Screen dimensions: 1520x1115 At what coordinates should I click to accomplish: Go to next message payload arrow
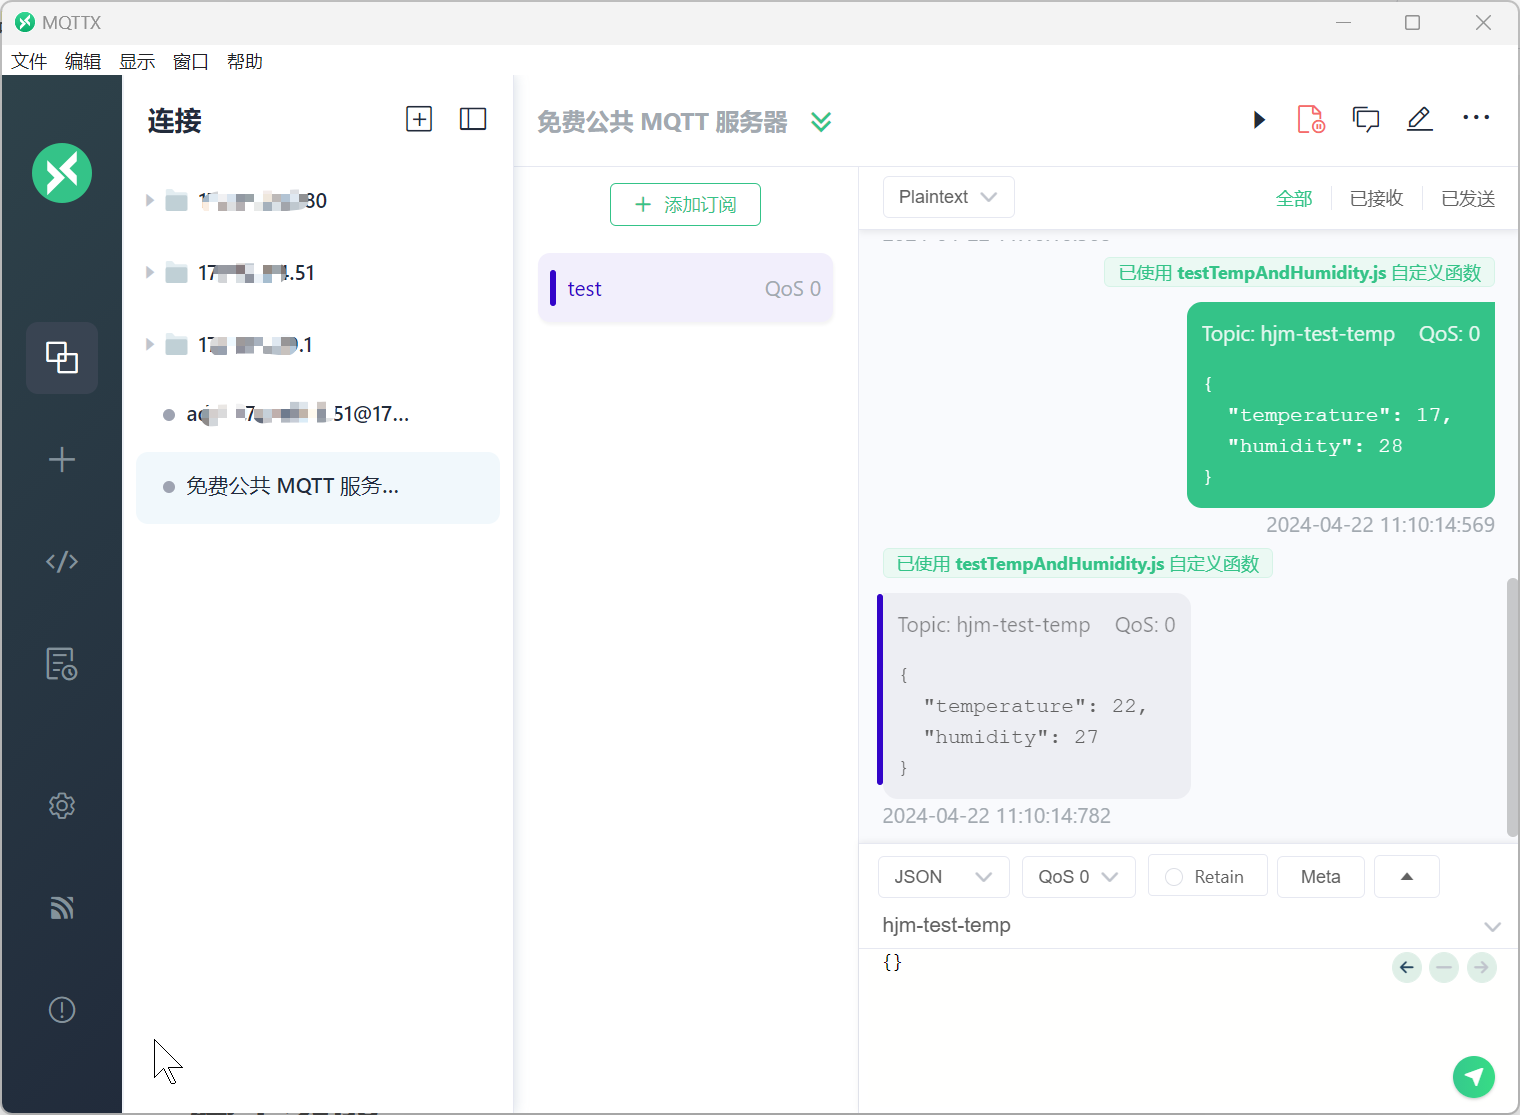click(x=1482, y=967)
